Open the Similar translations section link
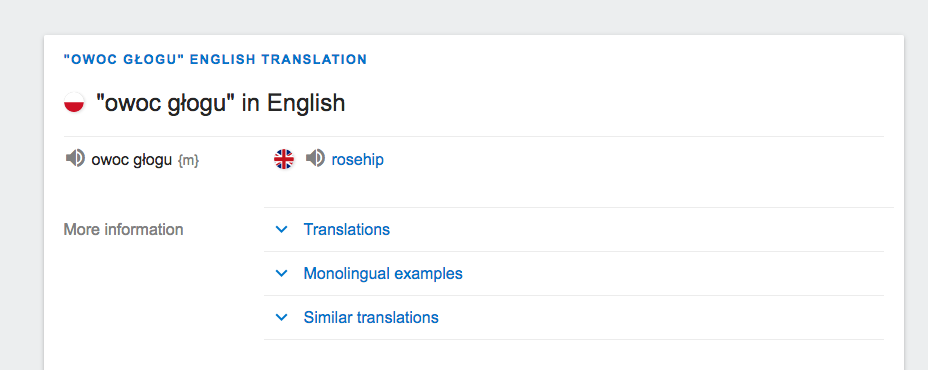928x370 pixels. point(371,318)
